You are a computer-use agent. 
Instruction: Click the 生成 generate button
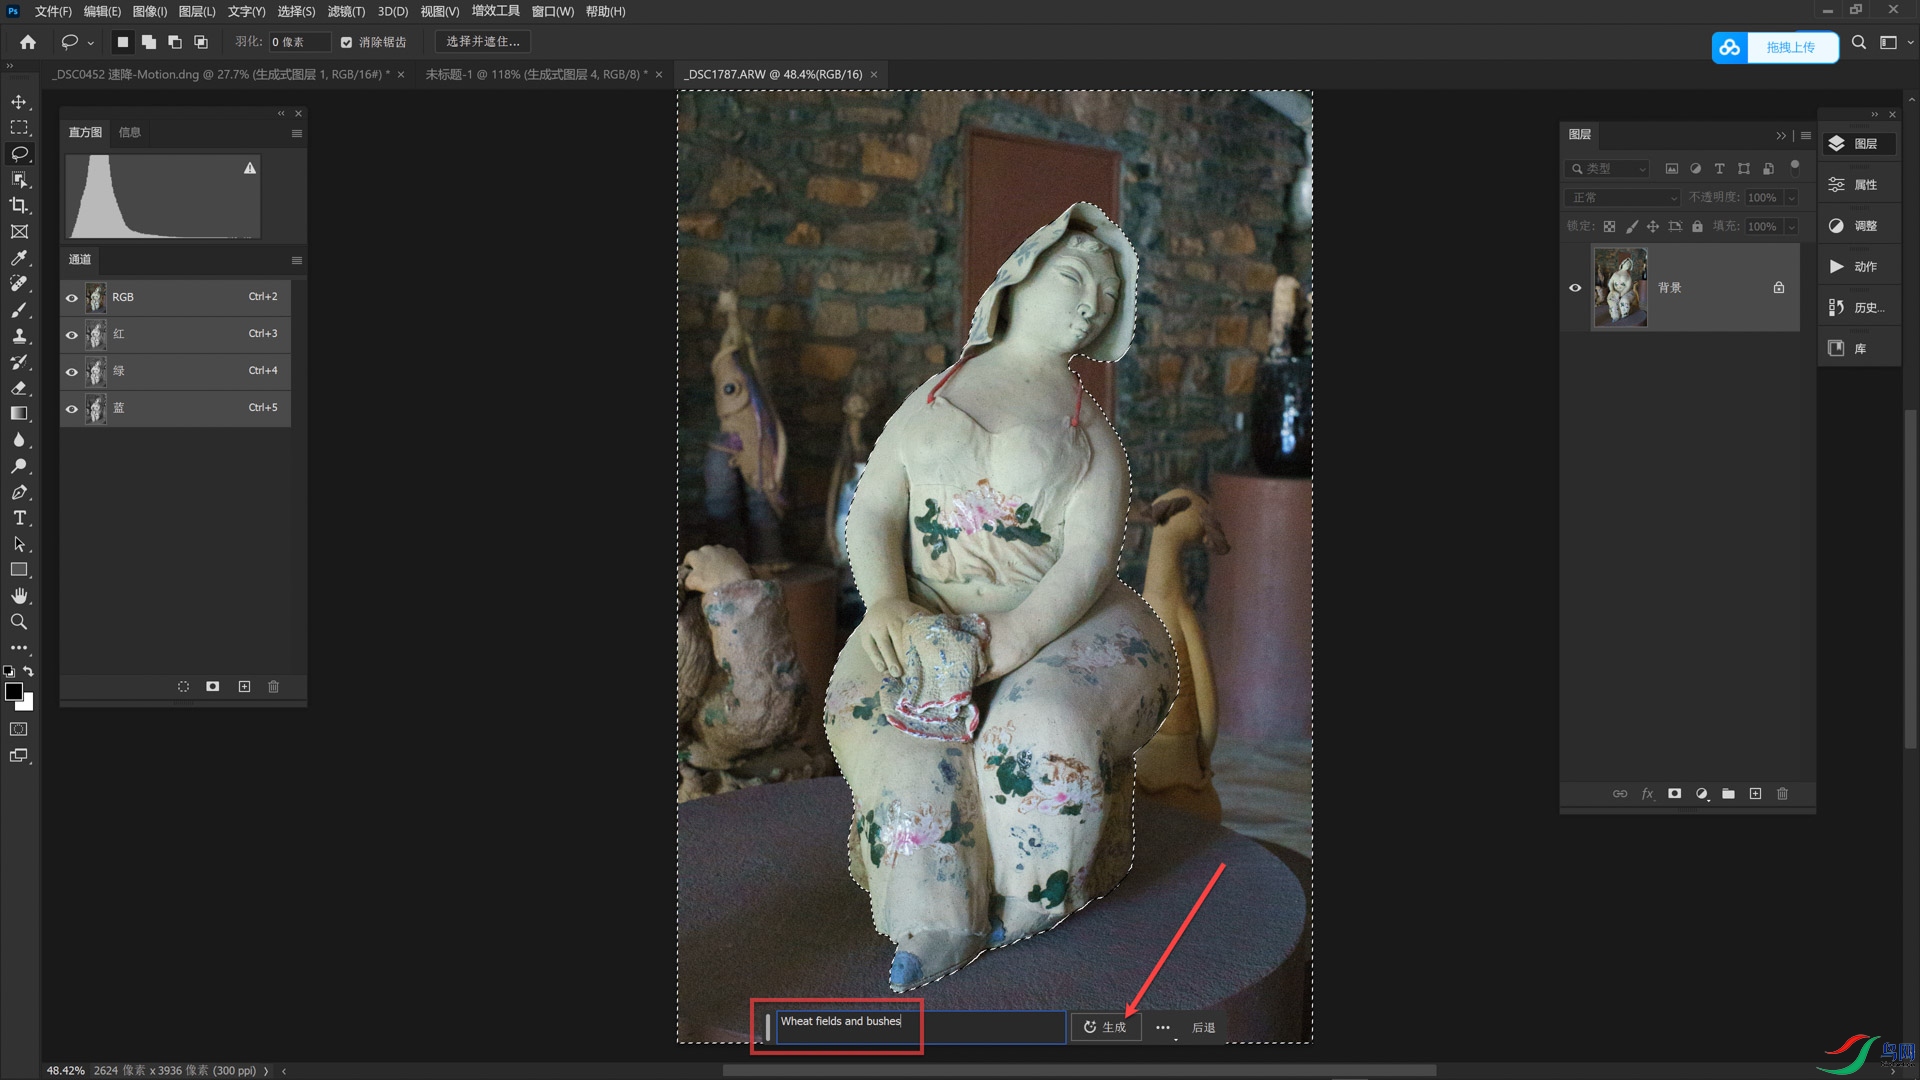pyautogui.click(x=1105, y=1027)
